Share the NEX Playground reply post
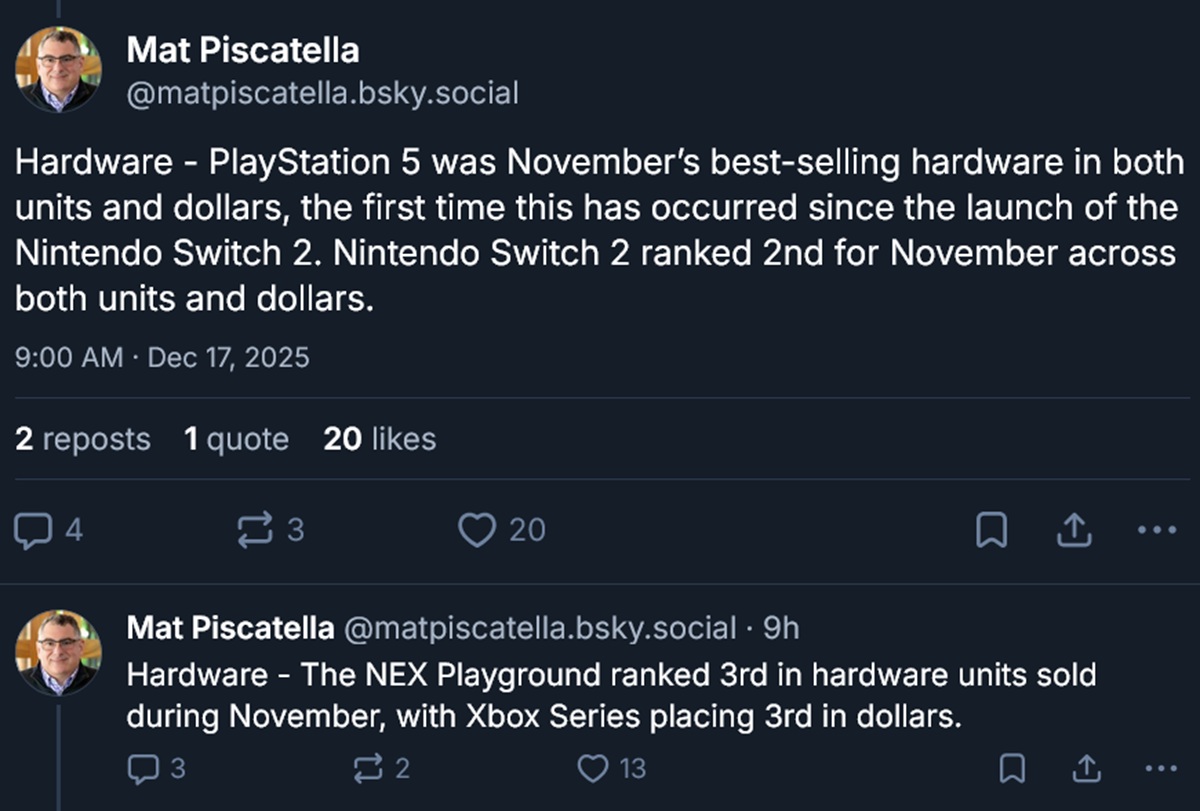1200x811 pixels. pos(1087,768)
